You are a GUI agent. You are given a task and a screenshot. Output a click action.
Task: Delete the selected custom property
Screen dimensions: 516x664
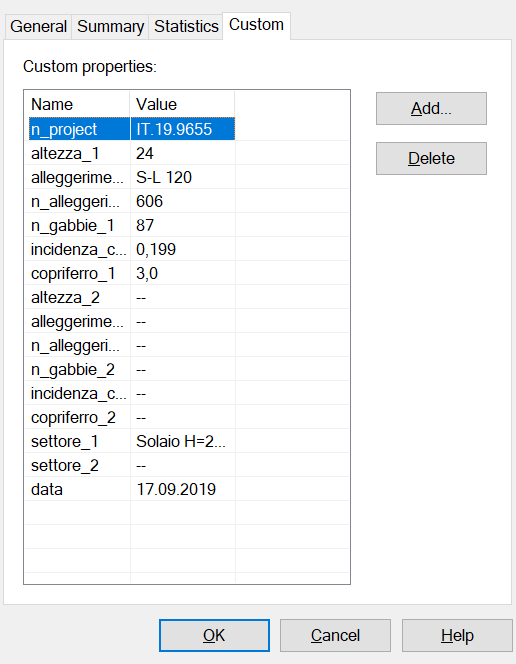point(431,158)
